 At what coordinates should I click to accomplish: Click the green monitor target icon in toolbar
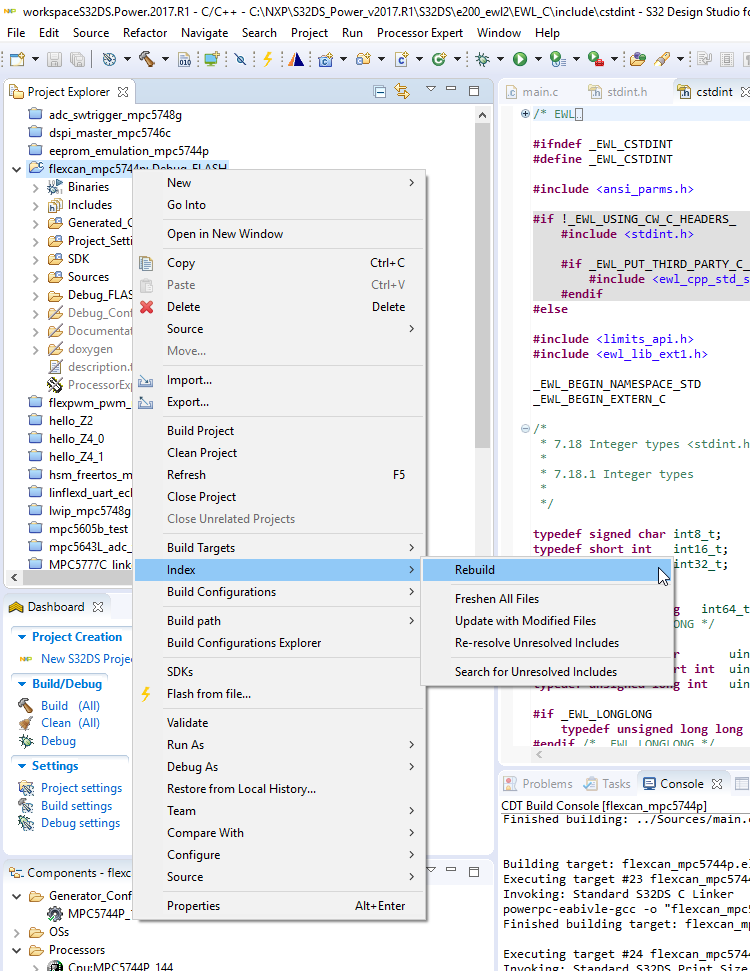click(211, 59)
